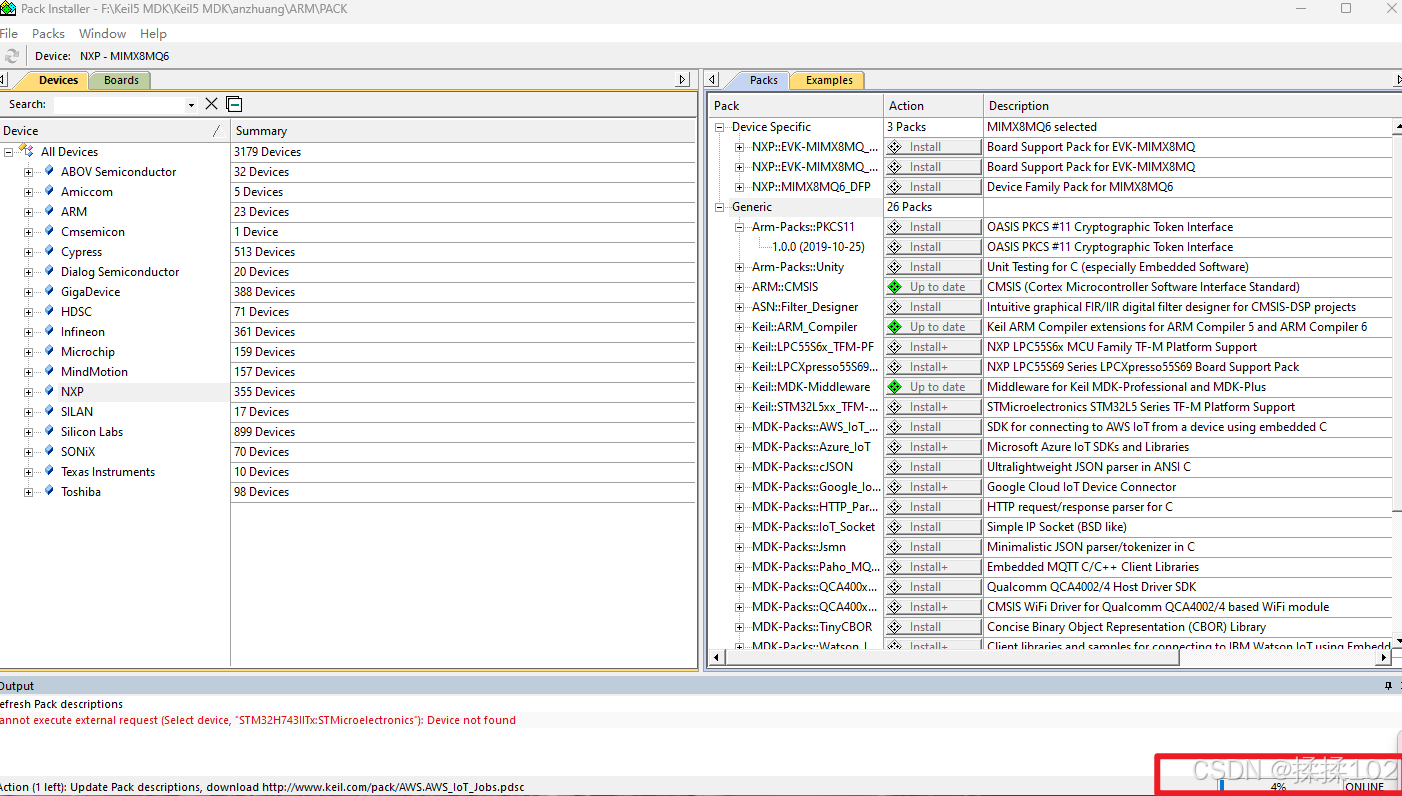The width and height of the screenshot is (1402, 796).
Task: Click the All Devices root icon
Action: (27, 151)
